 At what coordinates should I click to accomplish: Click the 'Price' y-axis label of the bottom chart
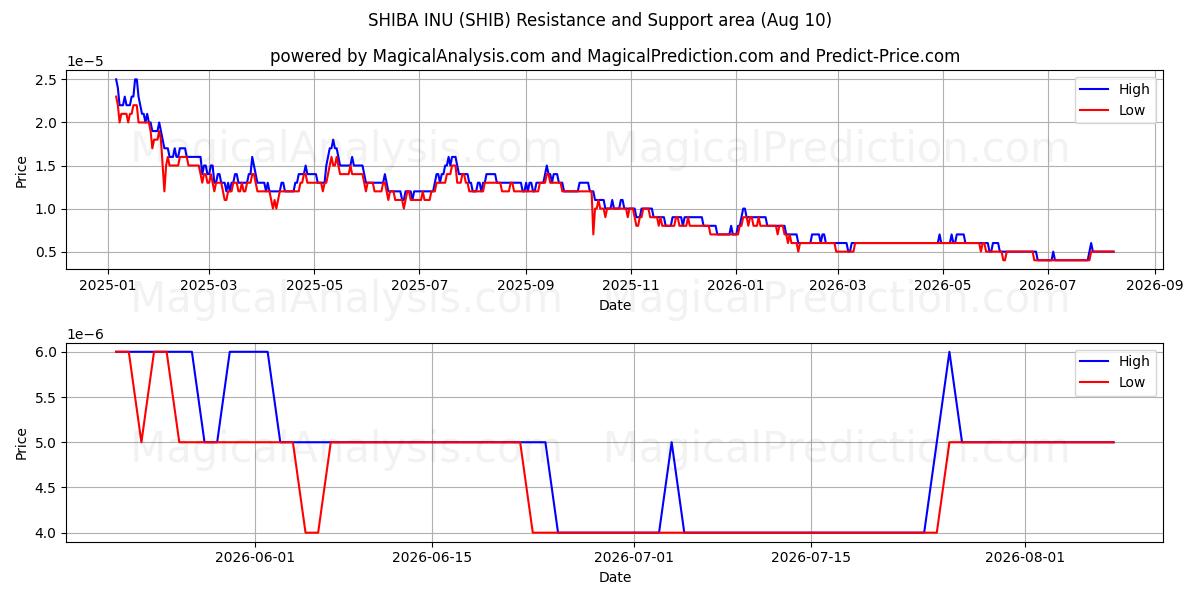coord(22,442)
